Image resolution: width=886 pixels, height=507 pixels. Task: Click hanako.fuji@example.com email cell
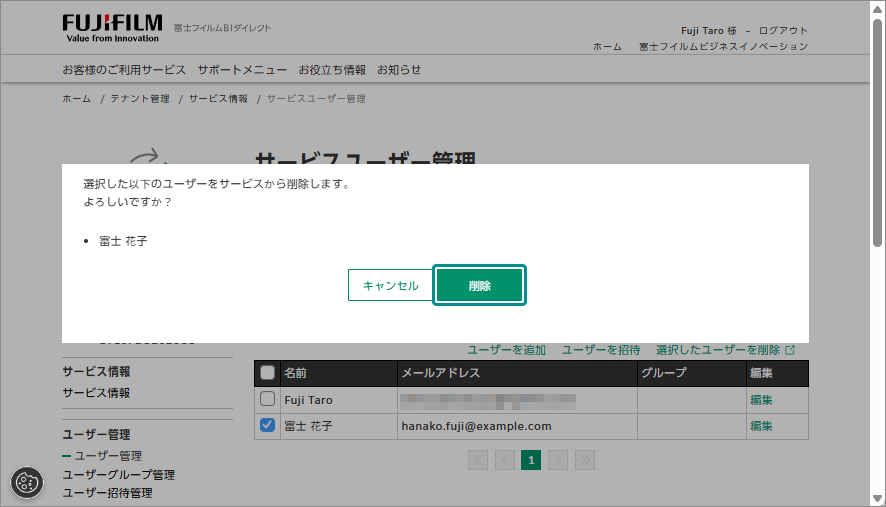[517, 426]
